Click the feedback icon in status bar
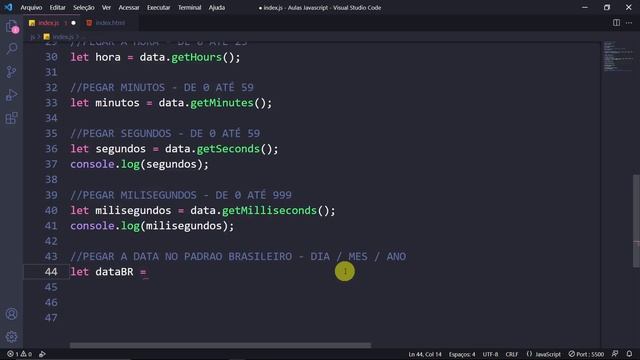The height and width of the screenshot is (360, 640). coord(615,354)
